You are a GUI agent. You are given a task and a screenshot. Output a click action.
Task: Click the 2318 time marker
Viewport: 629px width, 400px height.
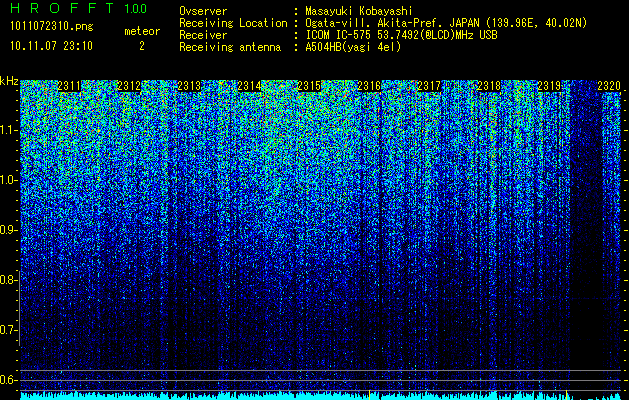coord(489,86)
